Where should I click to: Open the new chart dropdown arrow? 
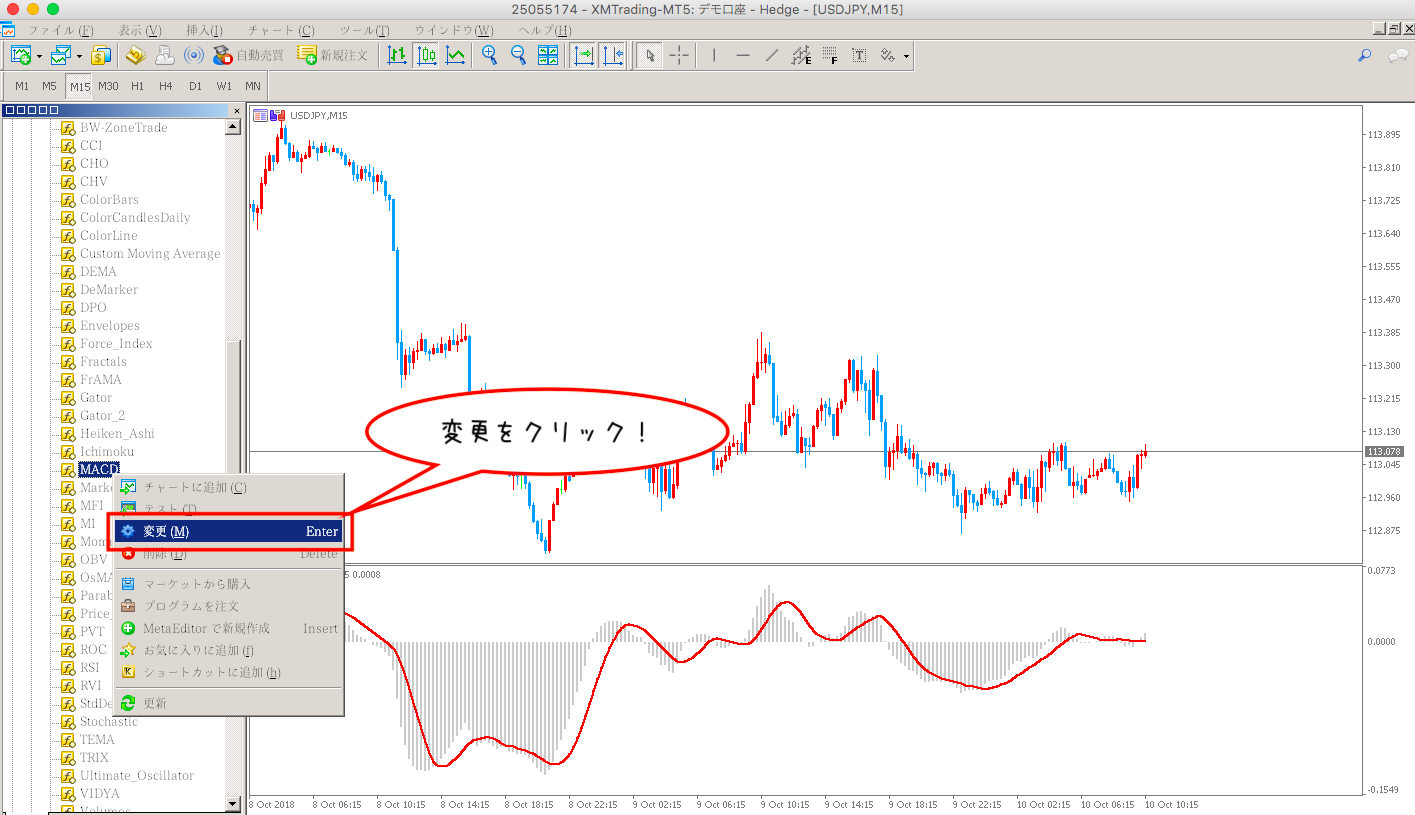click(39, 56)
